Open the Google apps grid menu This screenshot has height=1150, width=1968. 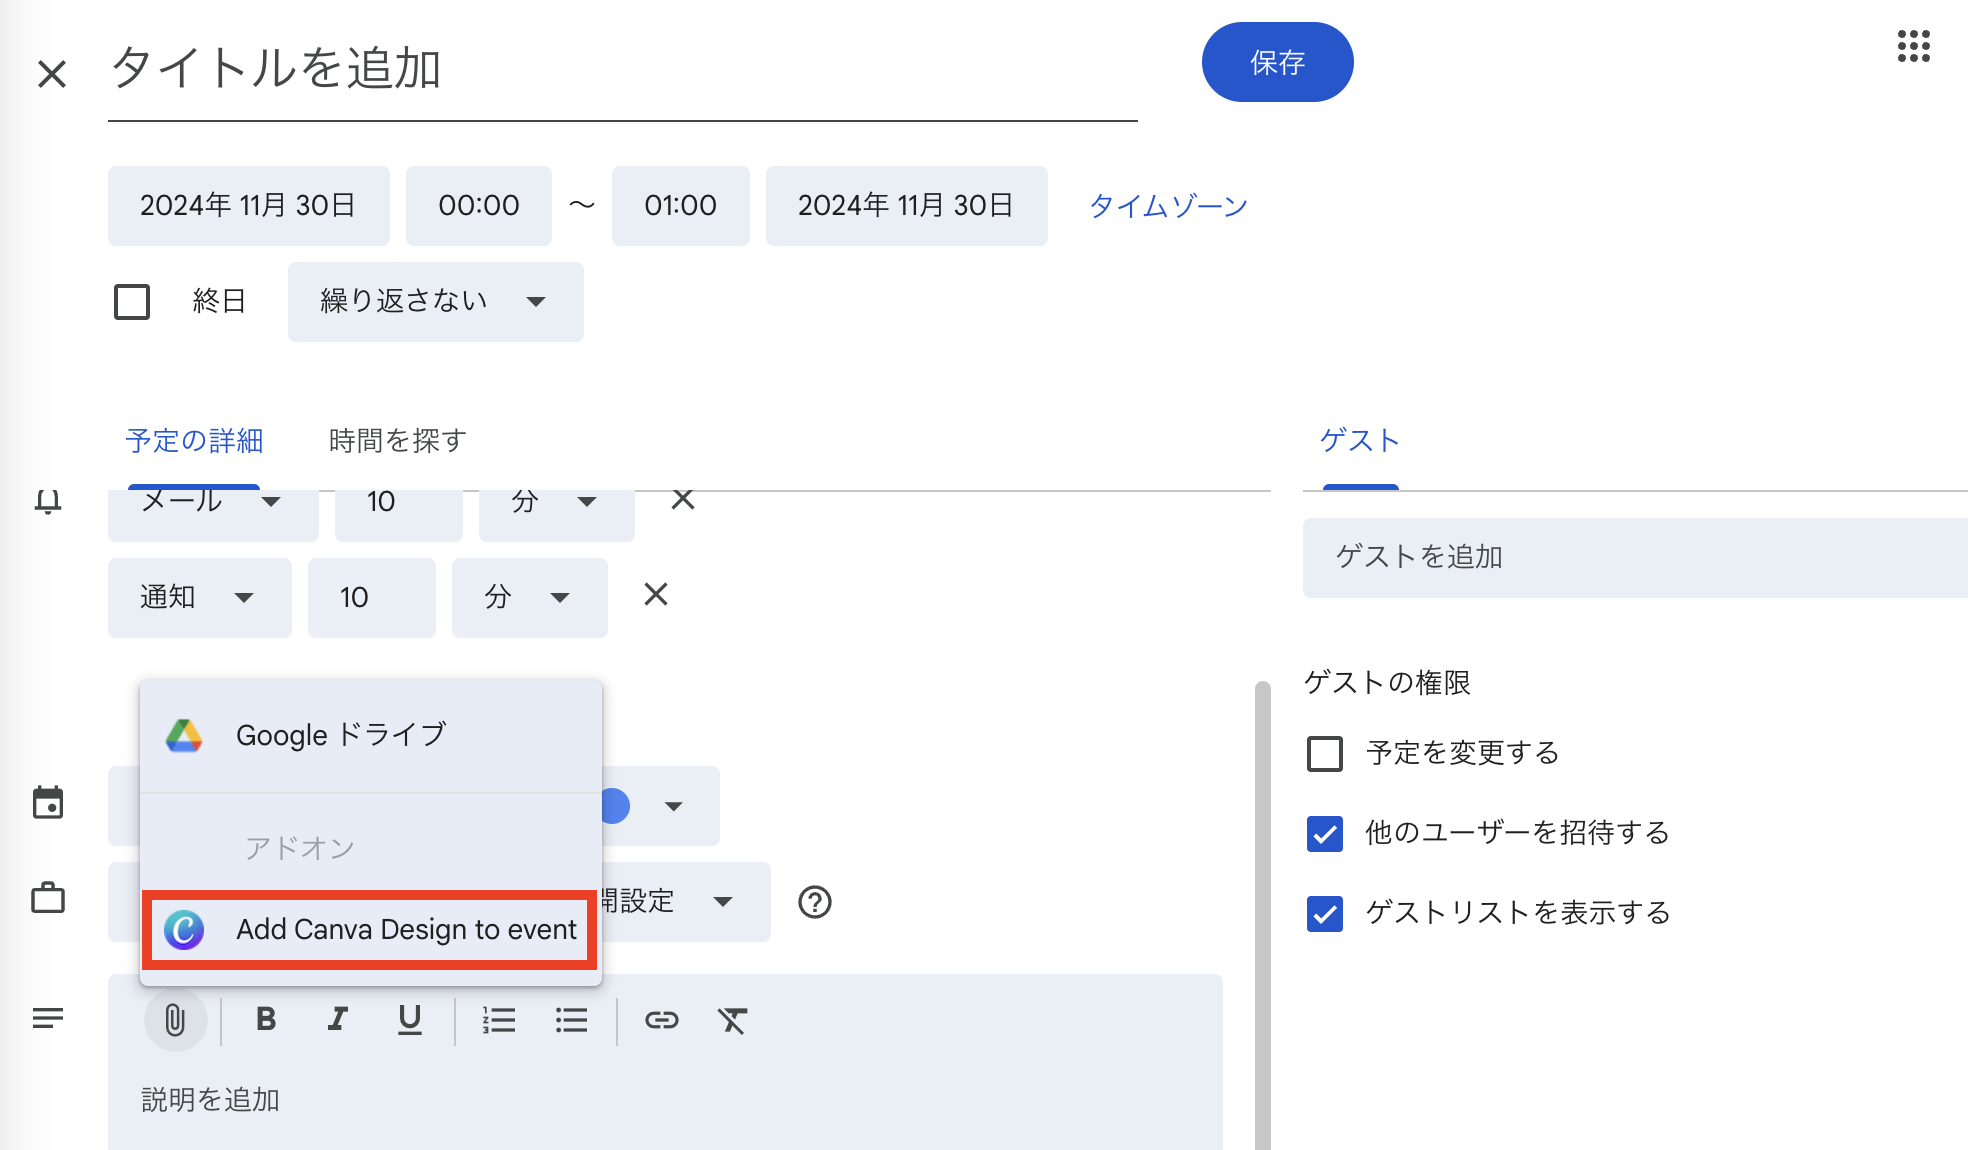point(1912,47)
